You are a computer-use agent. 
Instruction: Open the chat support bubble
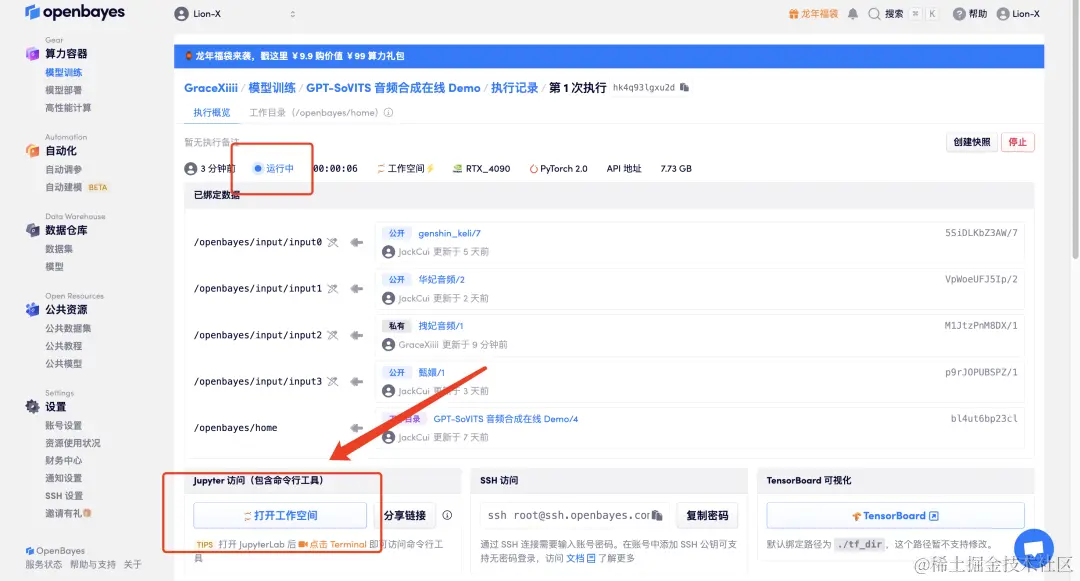coord(1034,548)
